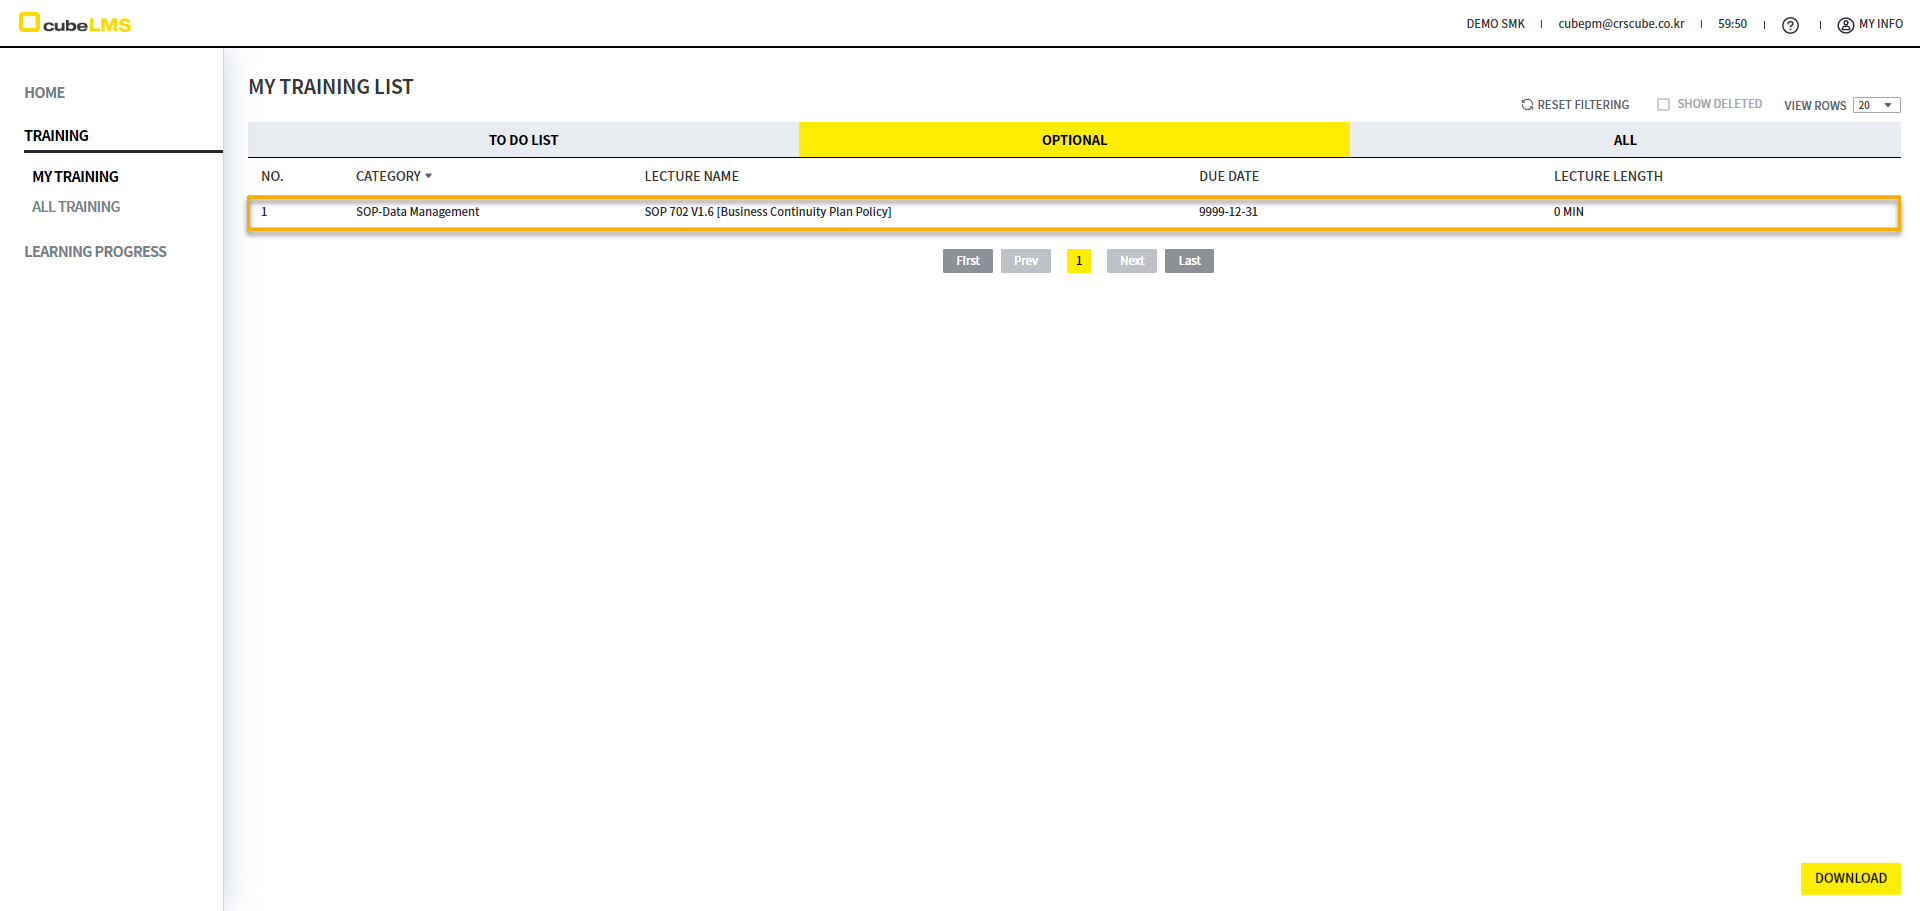Click the cubeLMS logo
Screen dimensions: 1920x911
coord(75,23)
